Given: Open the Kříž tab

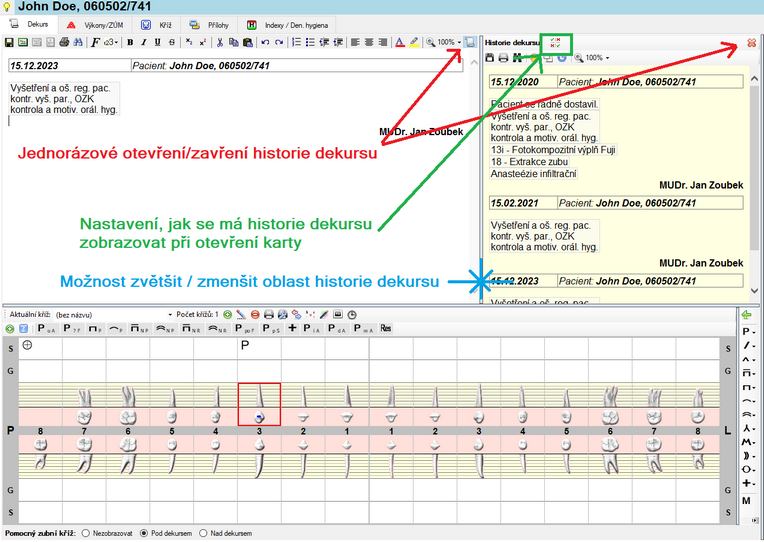Looking at the screenshot, I should [x=157, y=25].
